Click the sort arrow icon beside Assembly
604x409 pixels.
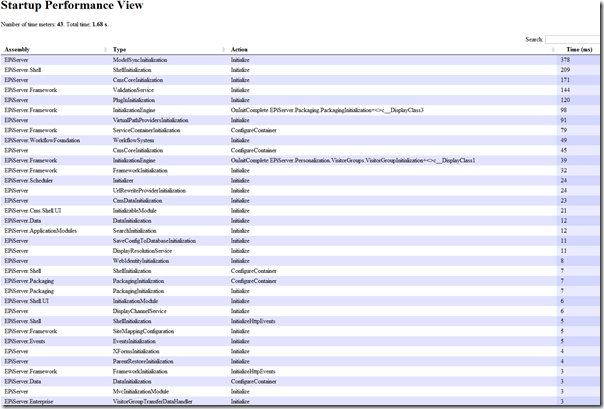tap(105, 50)
